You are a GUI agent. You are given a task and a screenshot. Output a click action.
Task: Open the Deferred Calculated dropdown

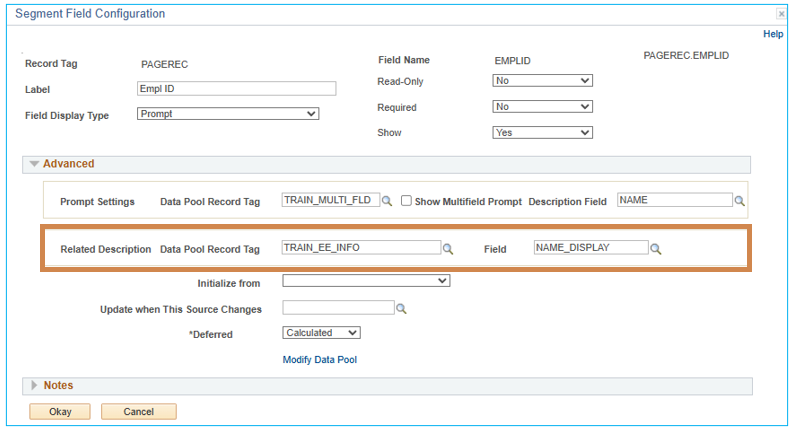click(x=321, y=332)
